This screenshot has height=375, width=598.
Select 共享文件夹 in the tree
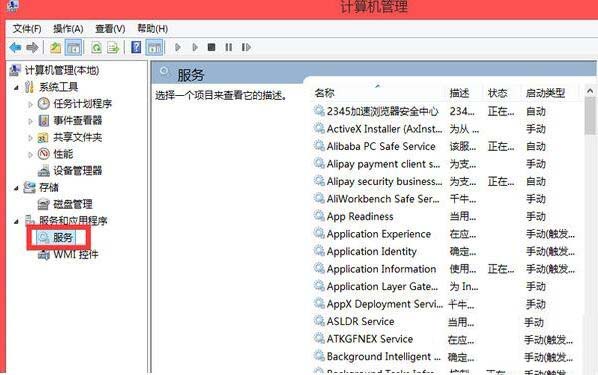(78, 137)
